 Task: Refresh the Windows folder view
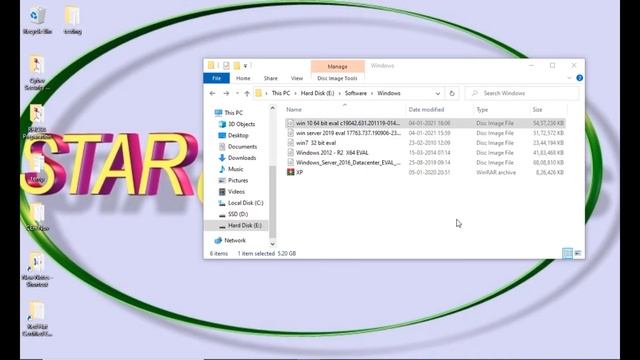coord(452,93)
